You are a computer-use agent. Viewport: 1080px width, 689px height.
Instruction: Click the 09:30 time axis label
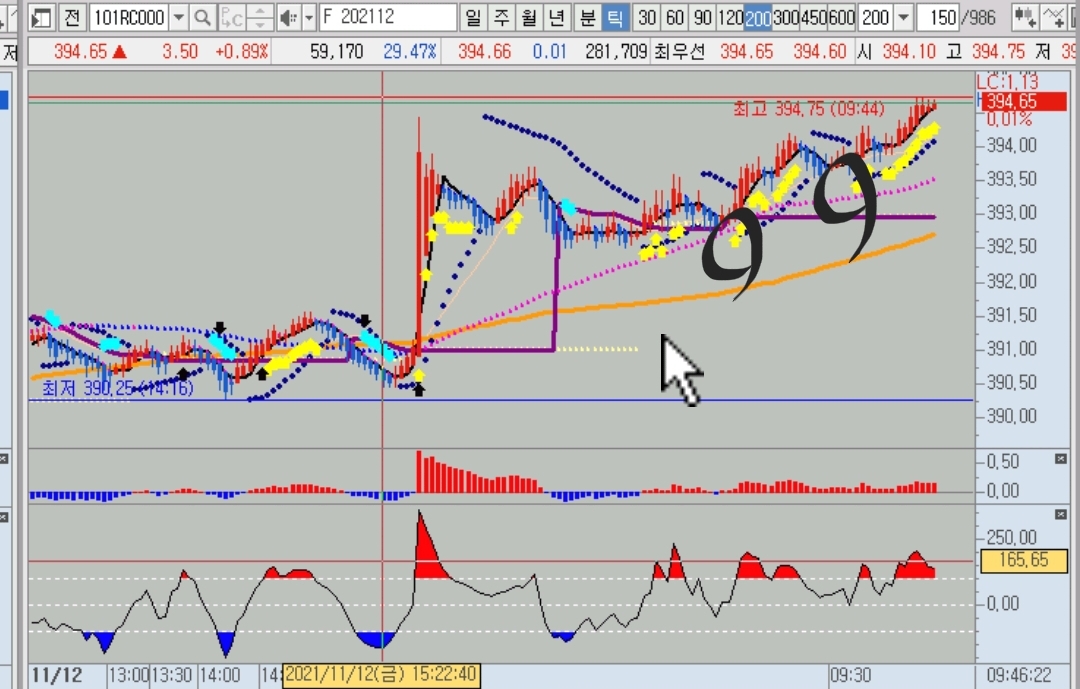(x=850, y=675)
